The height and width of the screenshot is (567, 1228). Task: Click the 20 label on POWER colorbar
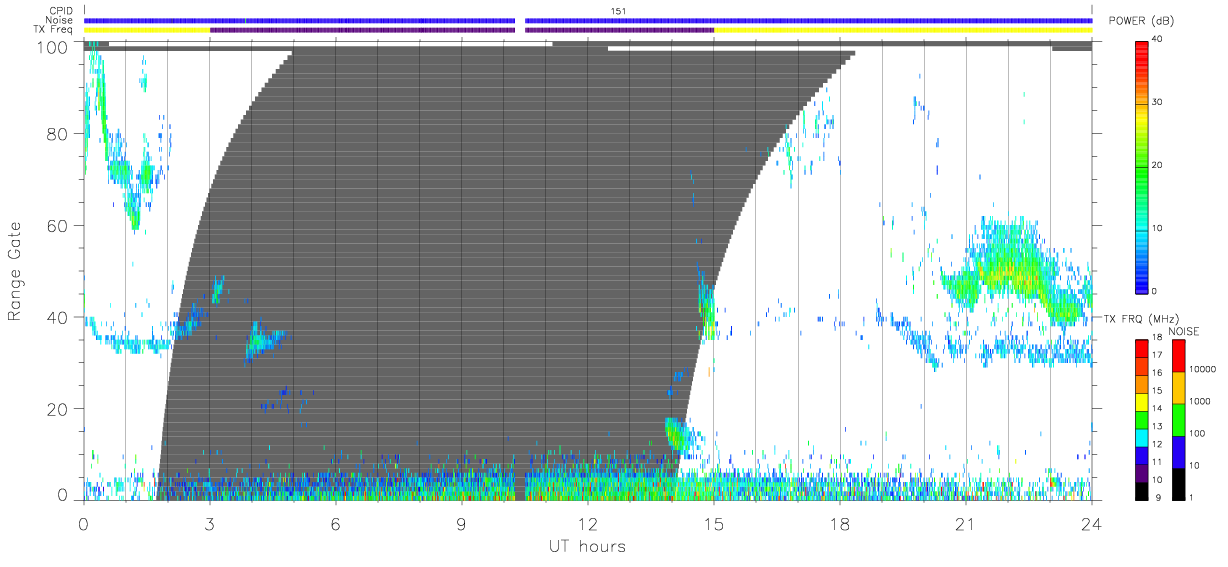[x=1158, y=165]
